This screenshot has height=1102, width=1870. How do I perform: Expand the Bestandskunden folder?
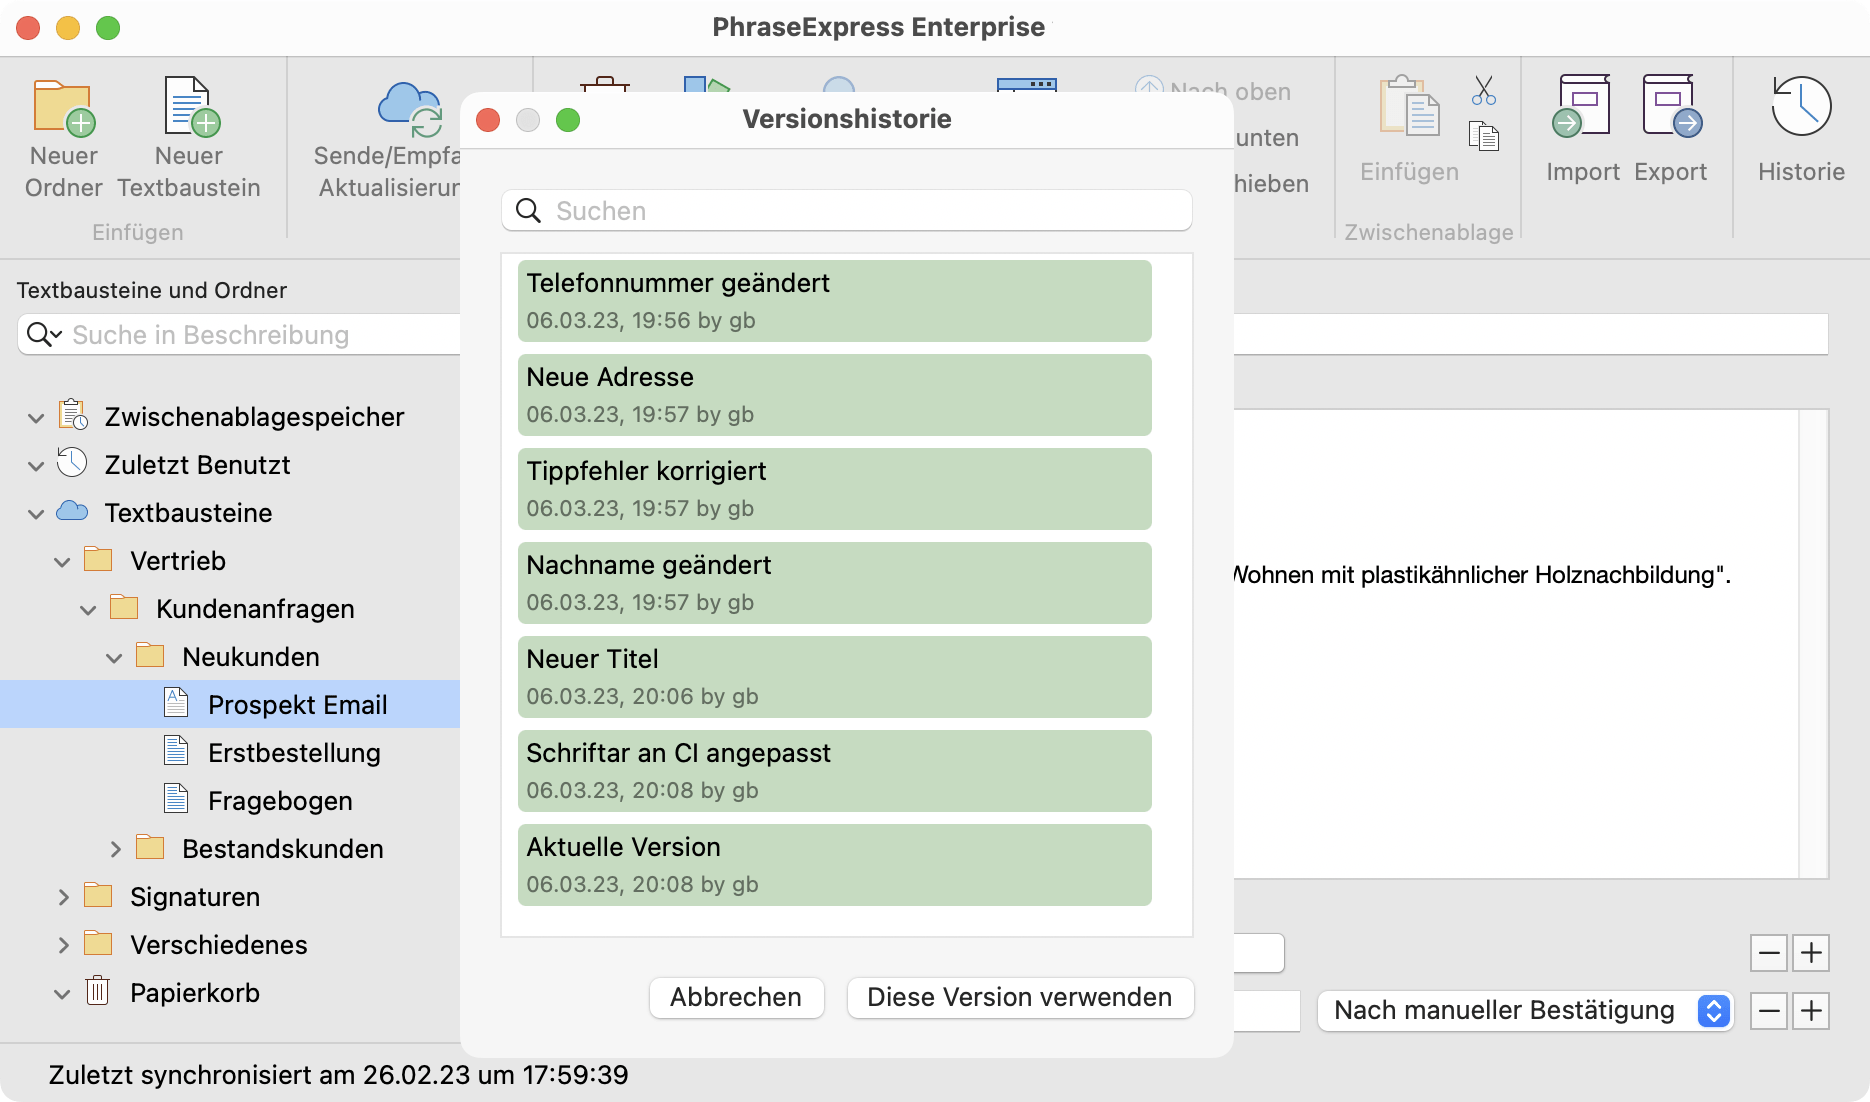tap(115, 849)
